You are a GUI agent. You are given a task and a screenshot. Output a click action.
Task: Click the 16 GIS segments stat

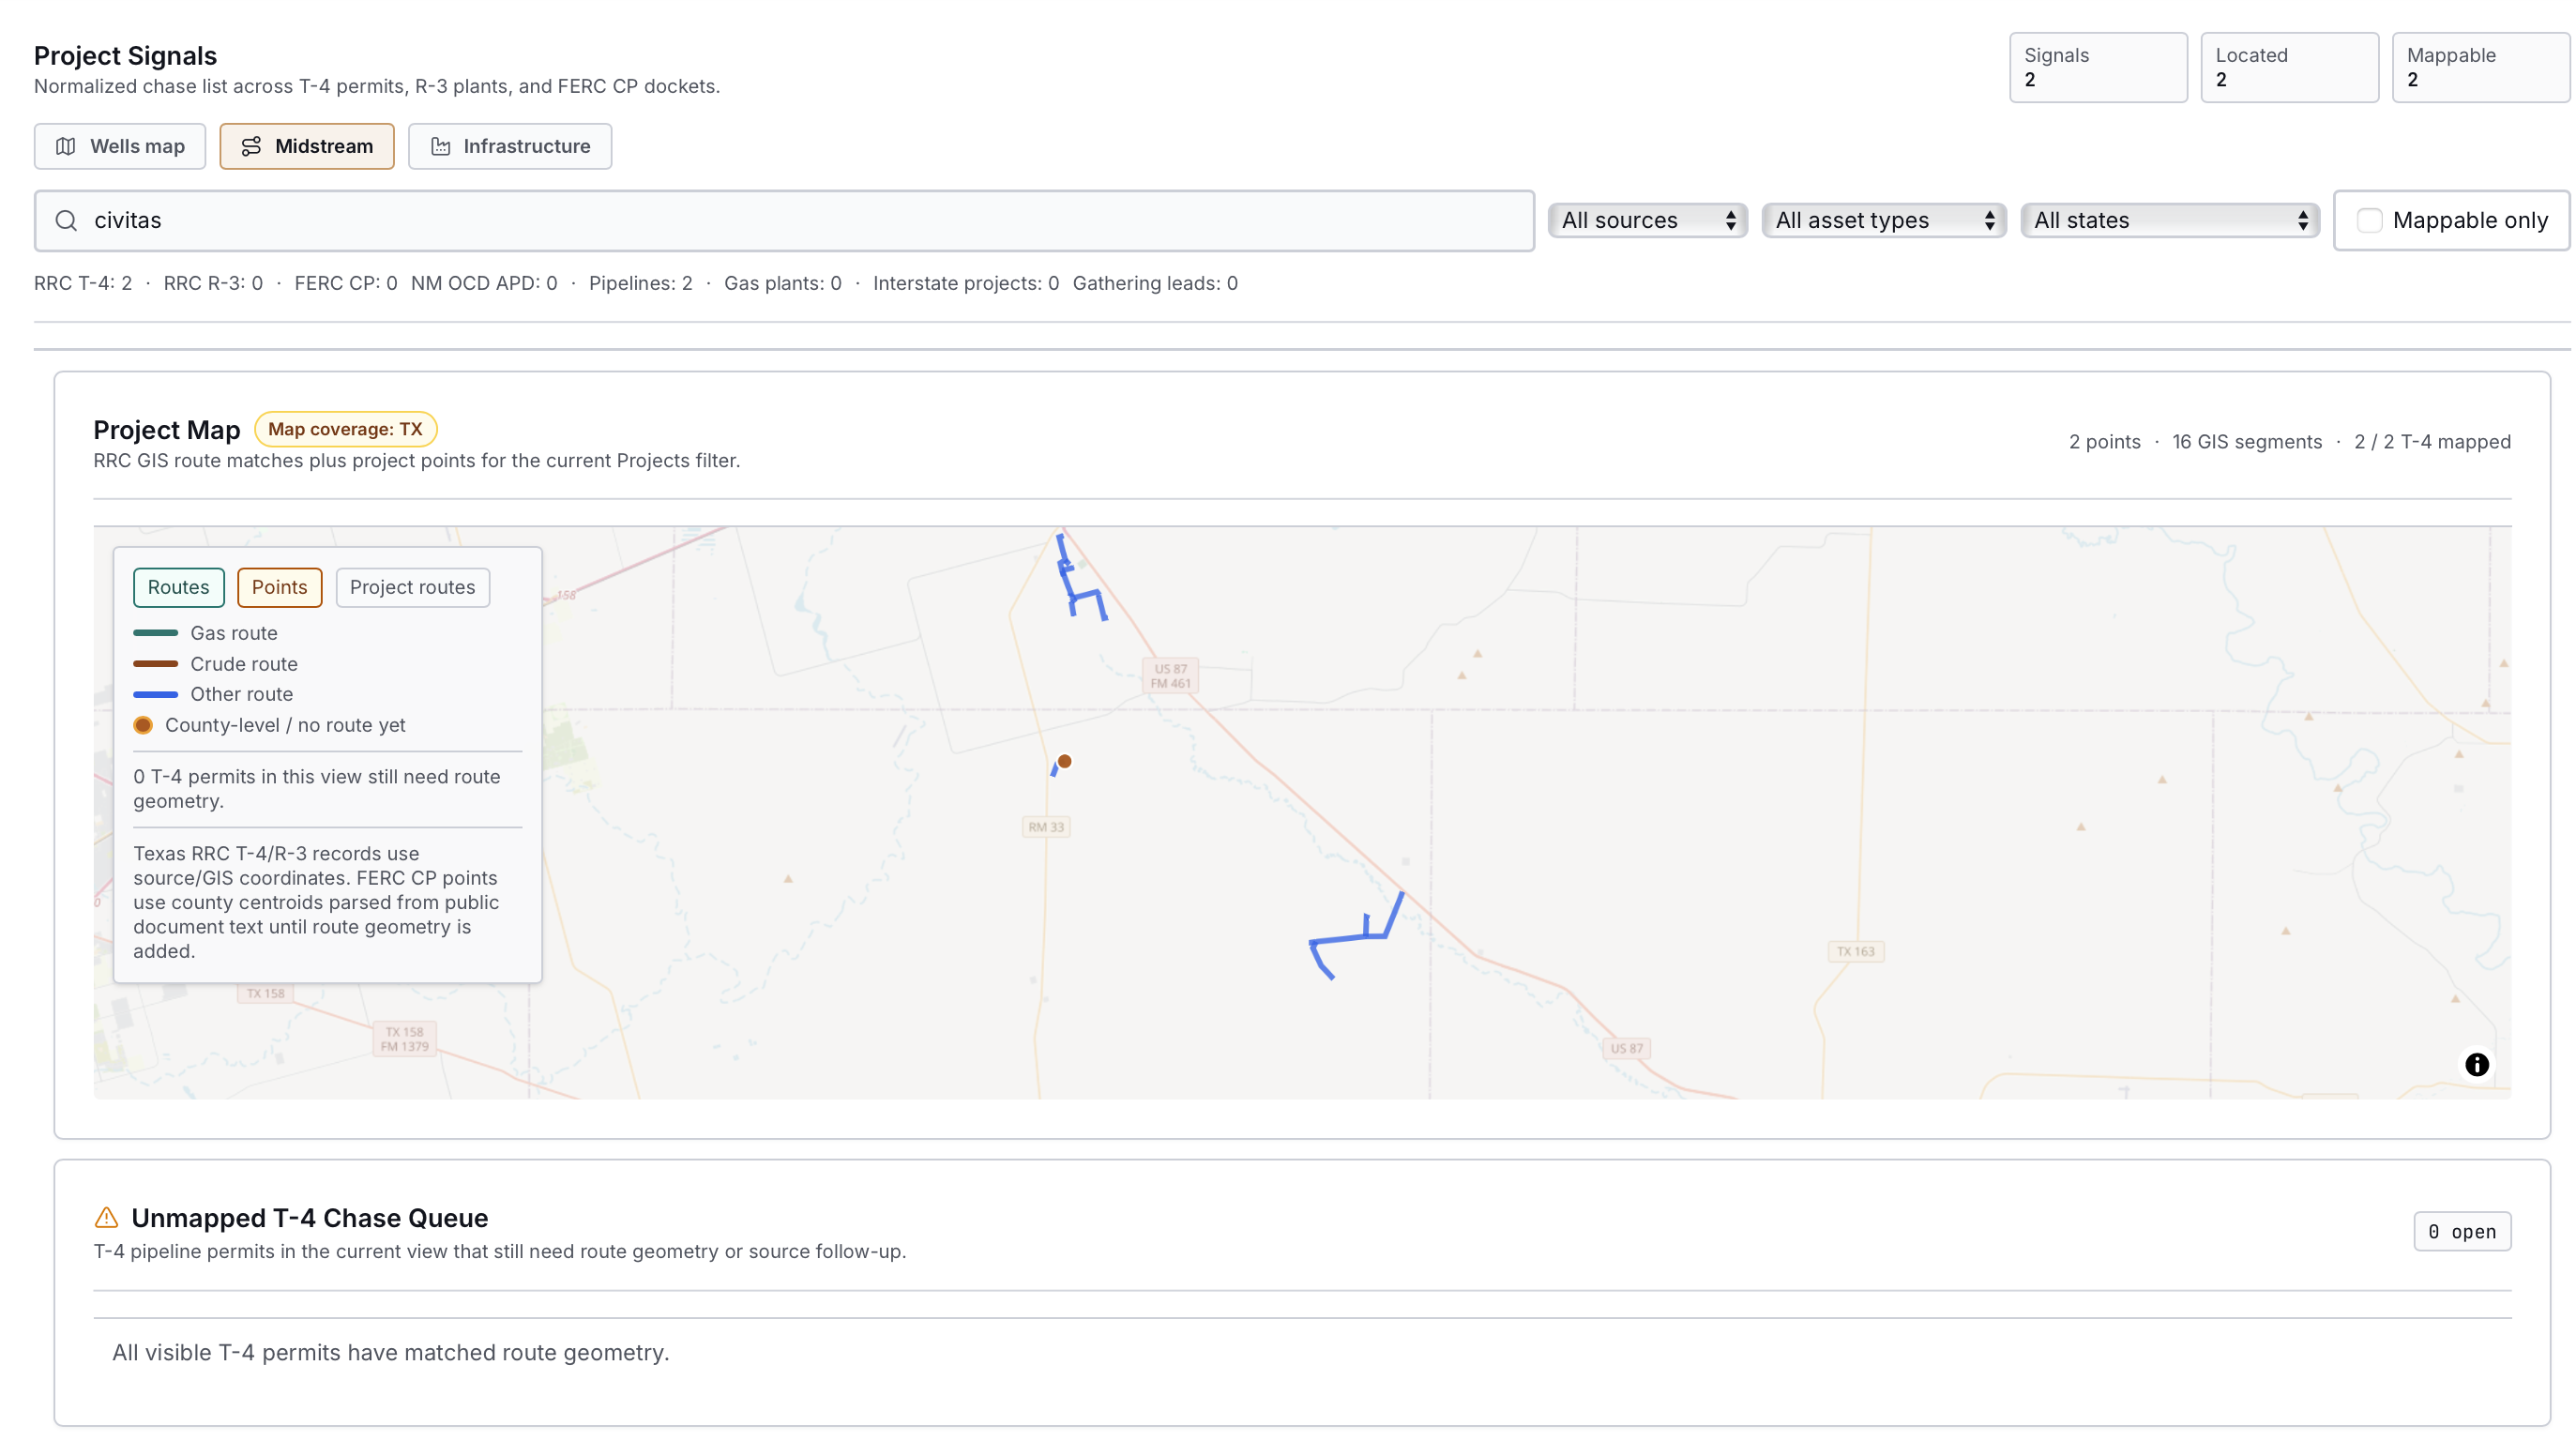(2247, 441)
